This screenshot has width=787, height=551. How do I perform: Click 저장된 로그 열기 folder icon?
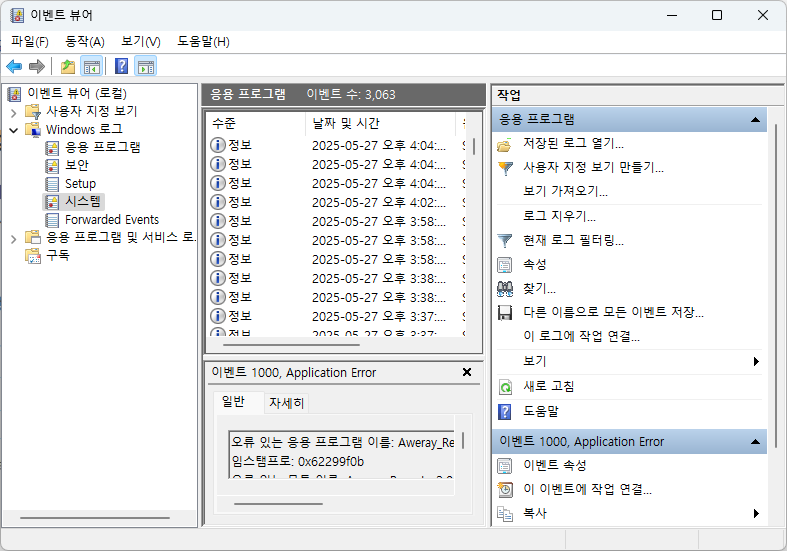pyautogui.click(x=504, y=145)
